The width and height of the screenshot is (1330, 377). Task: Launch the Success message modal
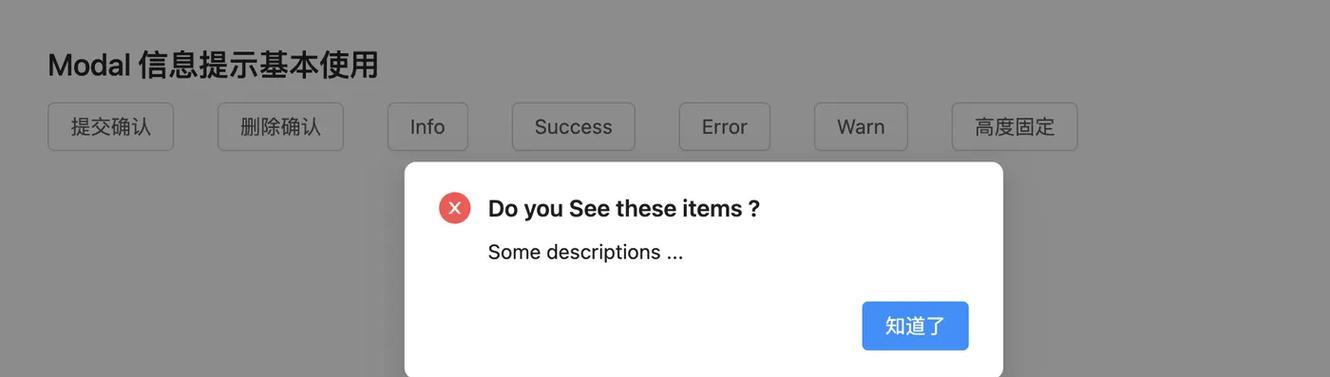pyautogui.click(x=573, y=127)
